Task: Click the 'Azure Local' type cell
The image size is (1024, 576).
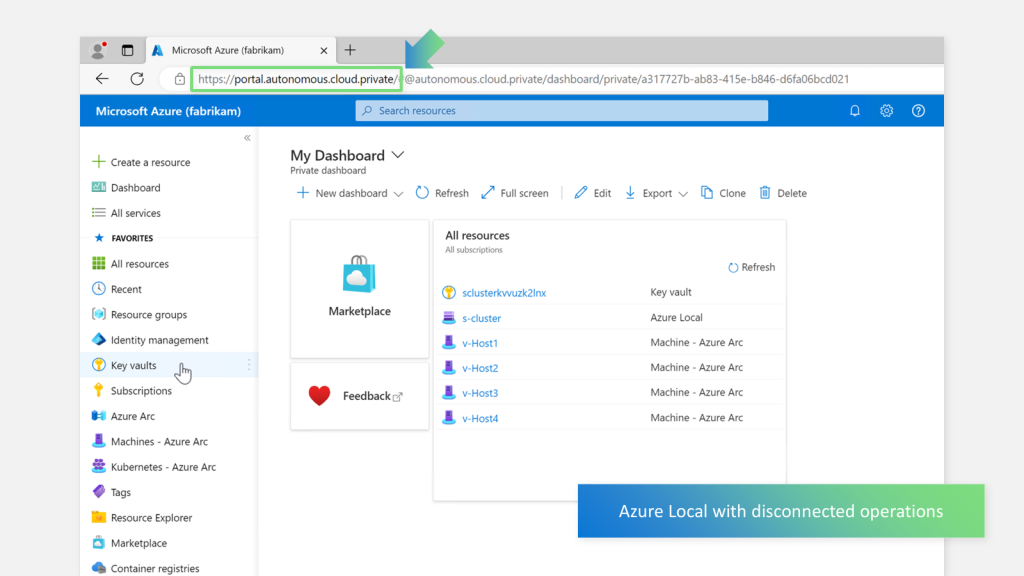Action: (x=677, y=317)
